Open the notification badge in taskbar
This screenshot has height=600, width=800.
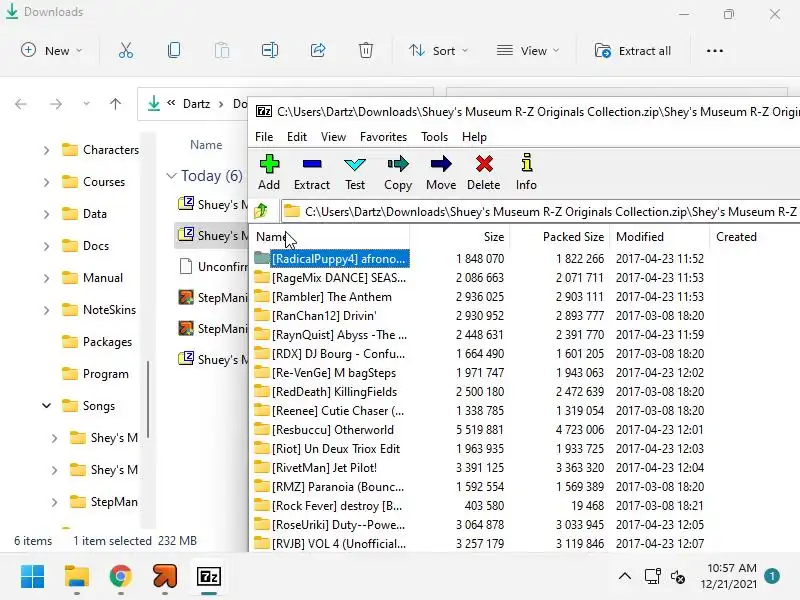coord(772,577)
